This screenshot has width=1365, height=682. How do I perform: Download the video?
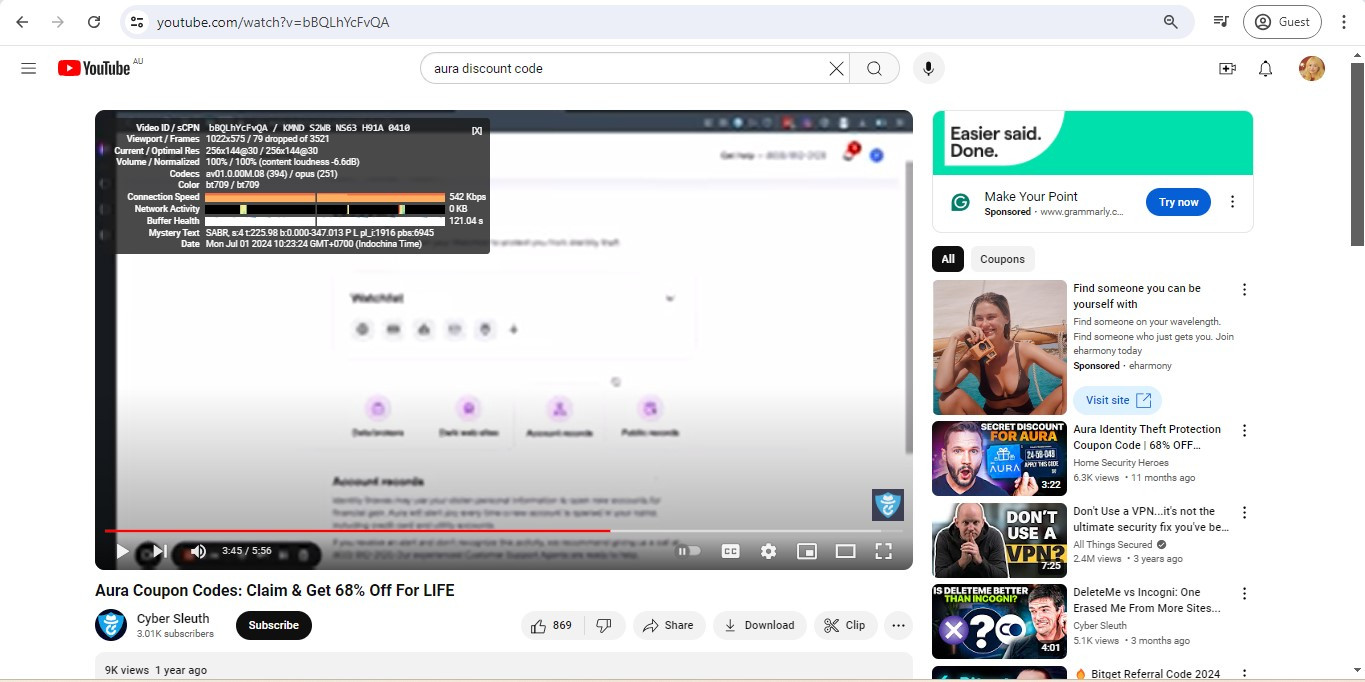(x=759, y=625)
